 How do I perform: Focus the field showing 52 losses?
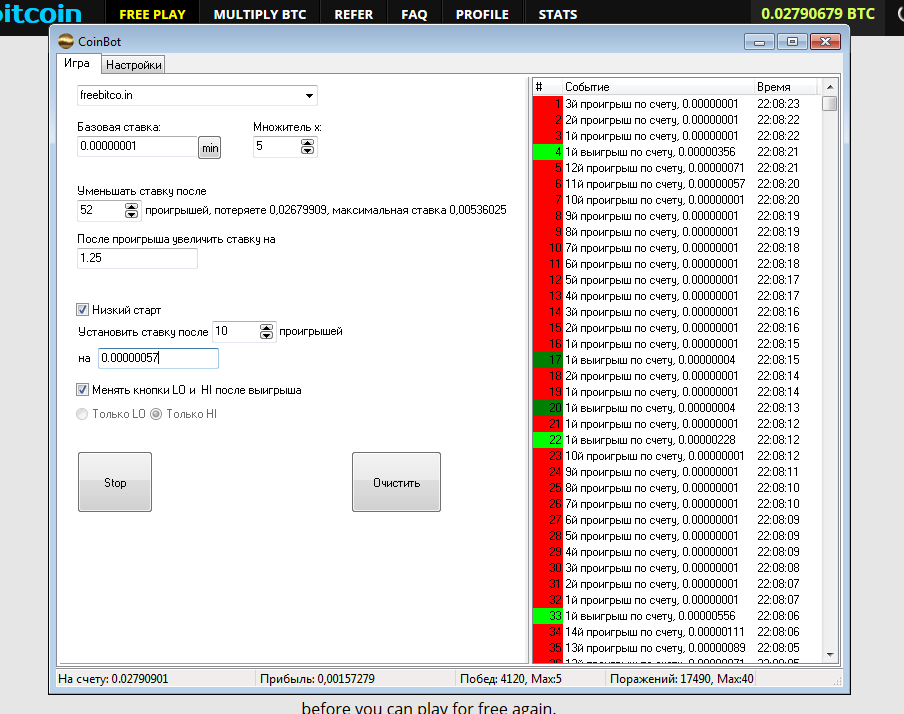coord(101,211)
